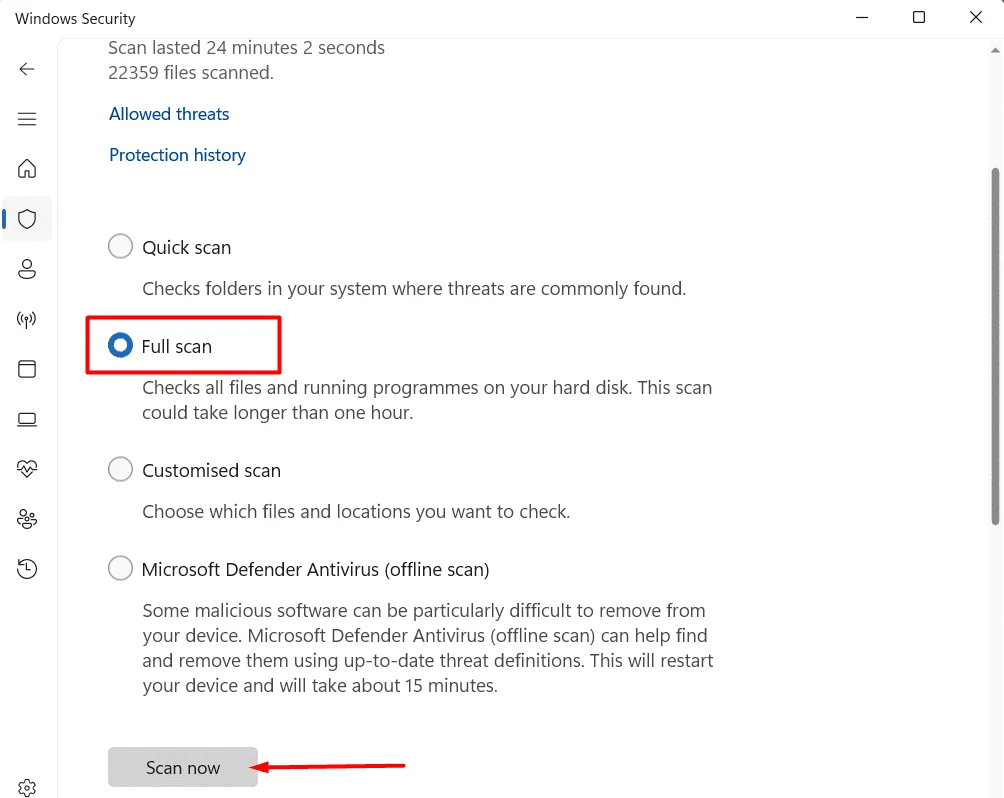
Task: Choose Microsoft Defender Antivirus offline scan
Action: coord(120,568)
